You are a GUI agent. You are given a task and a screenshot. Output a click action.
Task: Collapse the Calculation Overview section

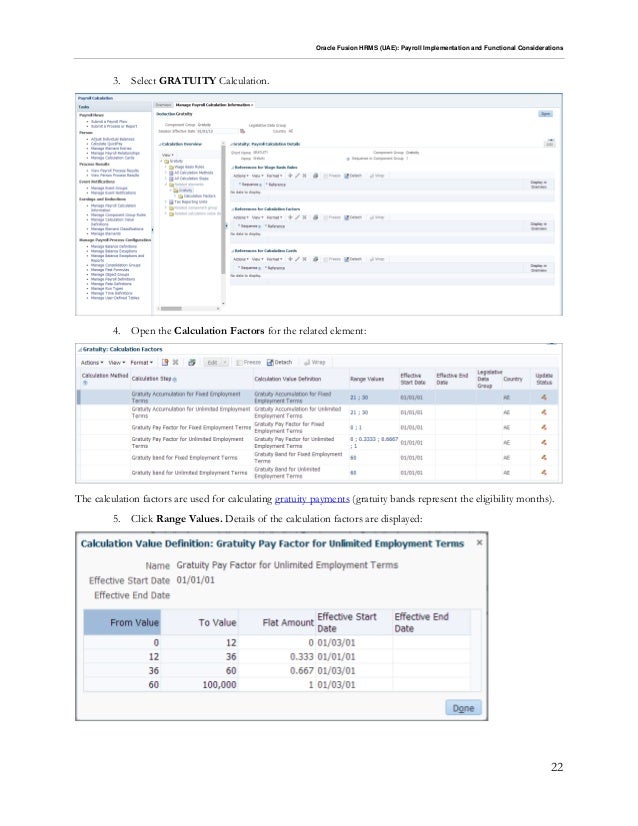(x=160, y=144)
